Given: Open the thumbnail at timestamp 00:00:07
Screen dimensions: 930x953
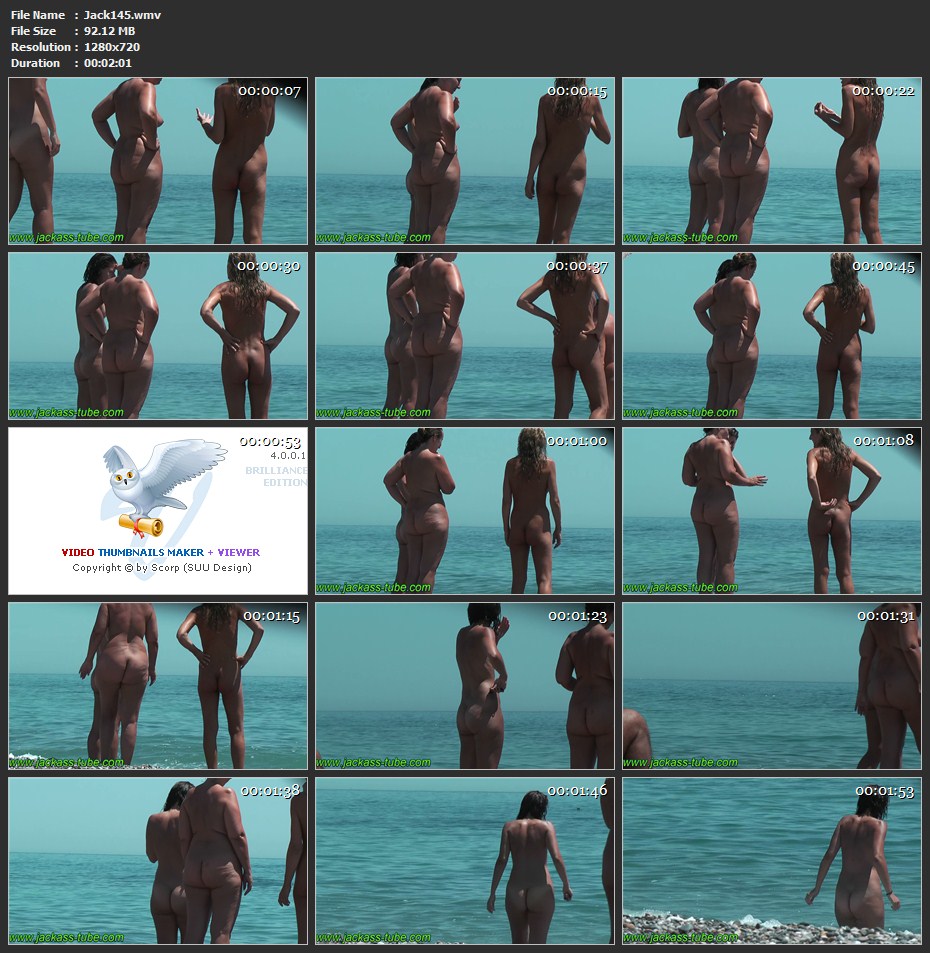Looking at the screenshot, I should 158,161.
